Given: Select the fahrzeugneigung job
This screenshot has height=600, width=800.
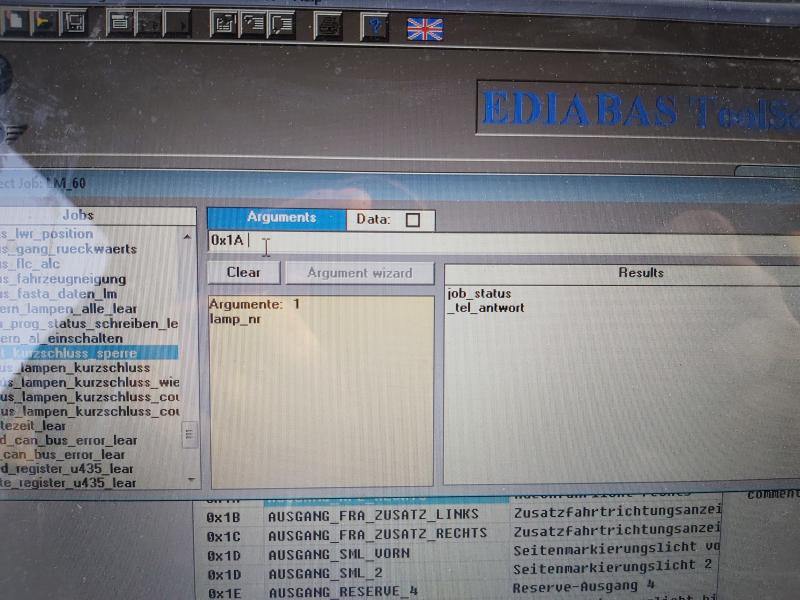Looking at the screenshot, I should pyautogui.click(x=63, y=279).
